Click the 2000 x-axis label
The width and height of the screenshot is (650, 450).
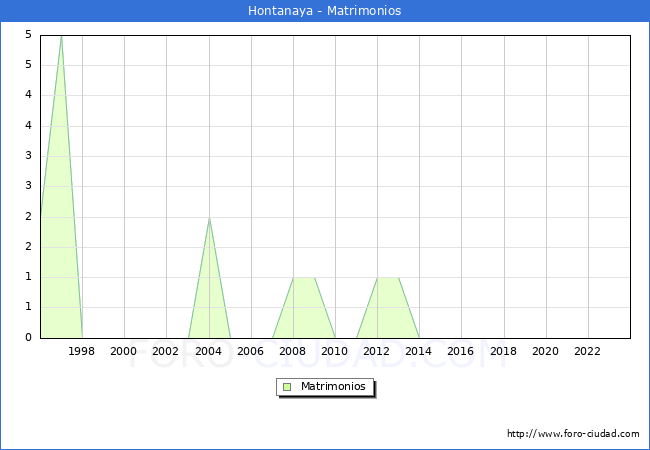124,351
